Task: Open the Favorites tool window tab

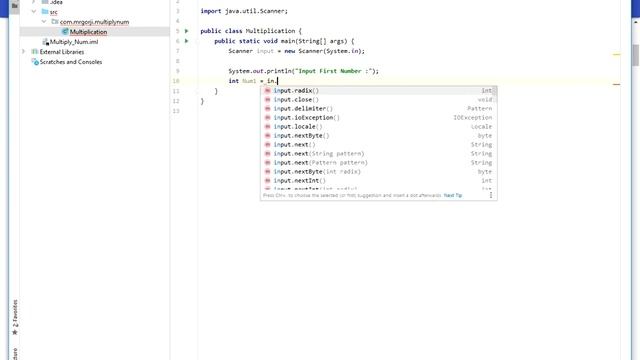Action: point(15,317)
